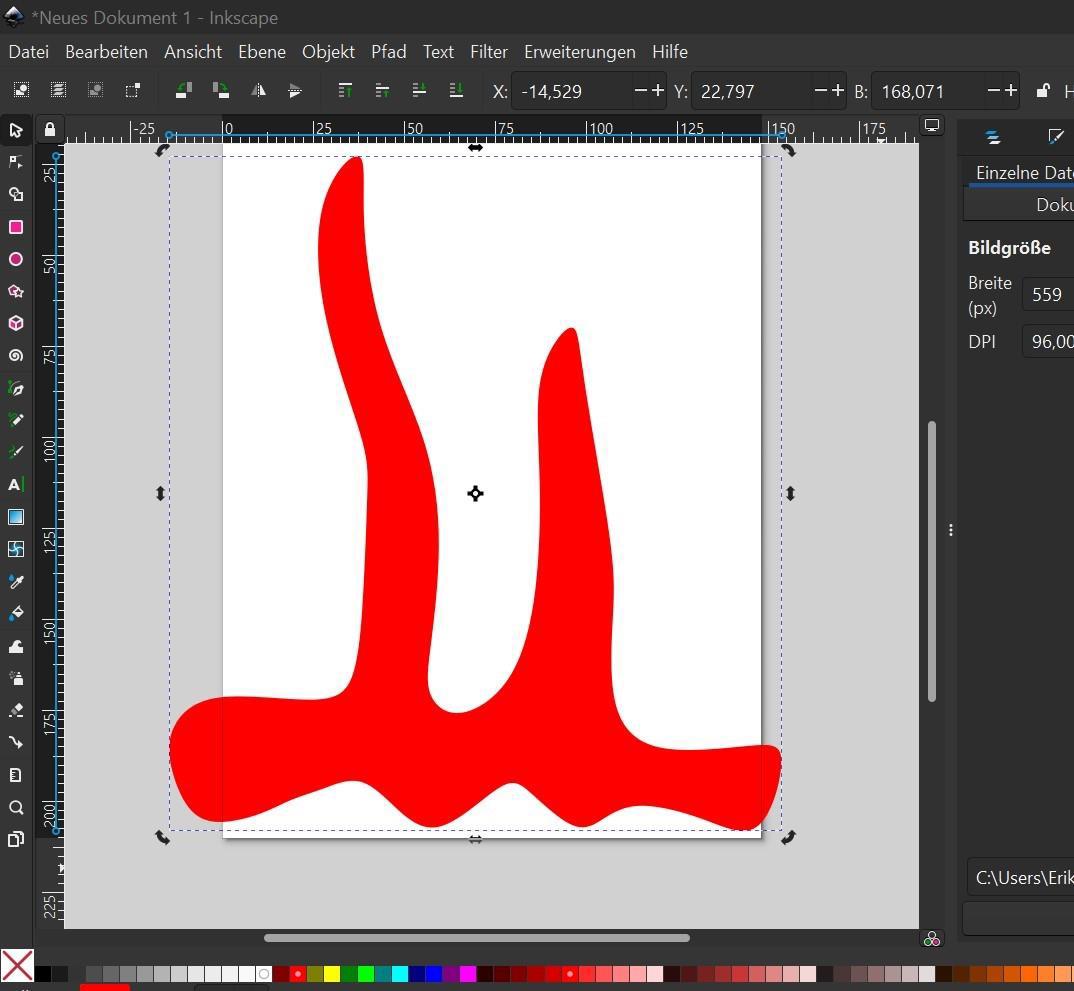The height and width of the screenshot is (991, 1074).
Task: Flip selection horizontally via toolbar icon
Action: point(258,91)
